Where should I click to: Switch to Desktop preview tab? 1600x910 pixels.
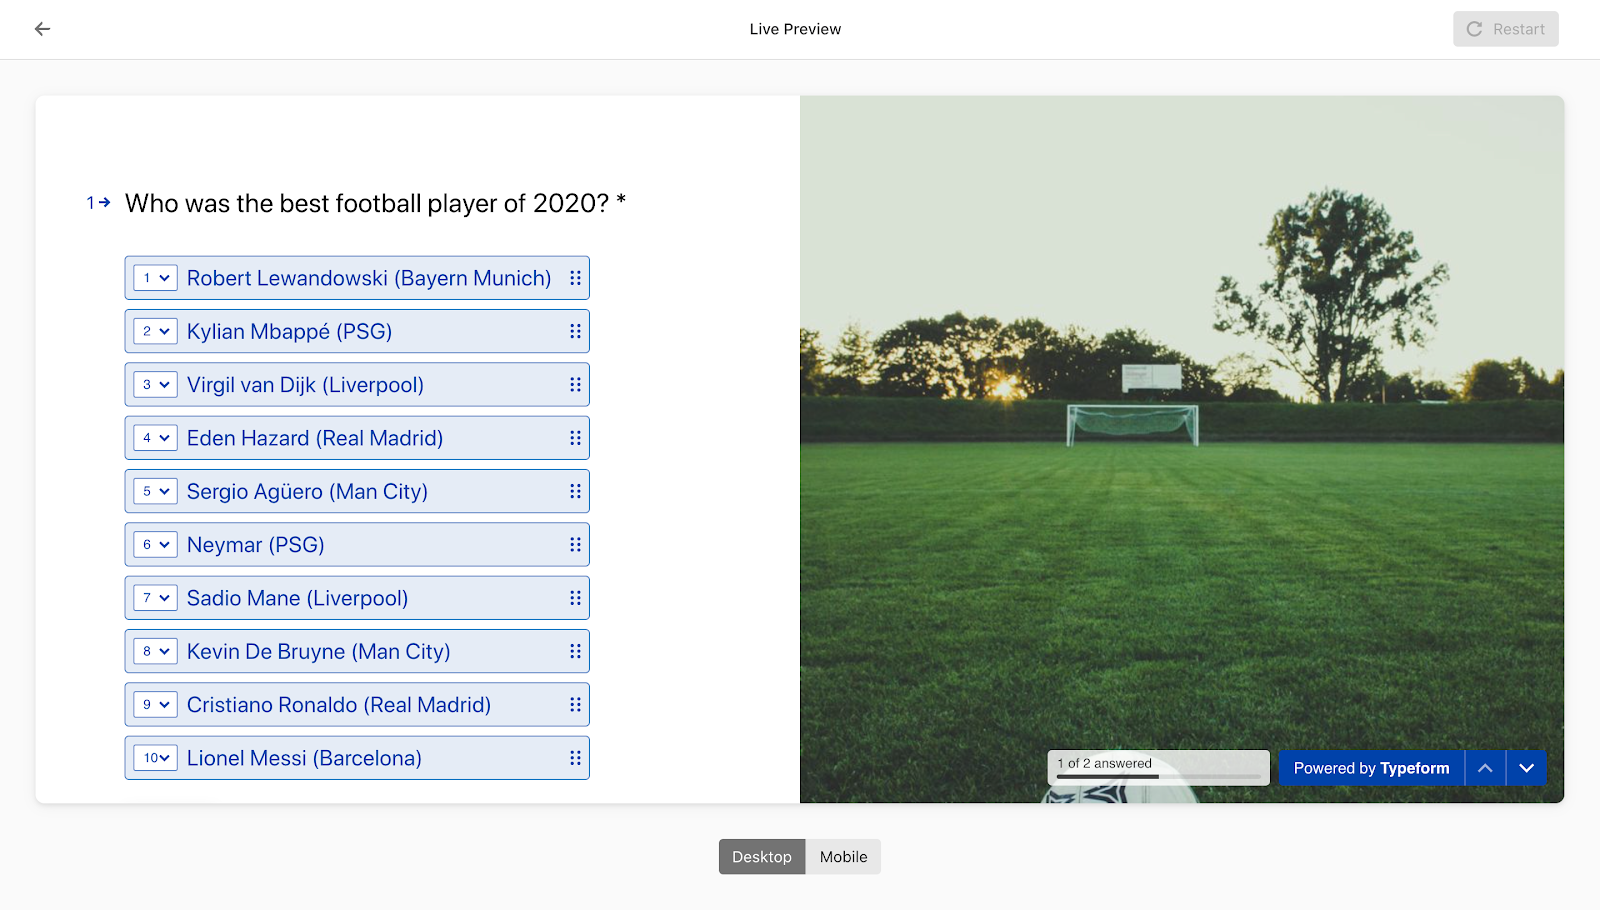[x=762, y=857]
